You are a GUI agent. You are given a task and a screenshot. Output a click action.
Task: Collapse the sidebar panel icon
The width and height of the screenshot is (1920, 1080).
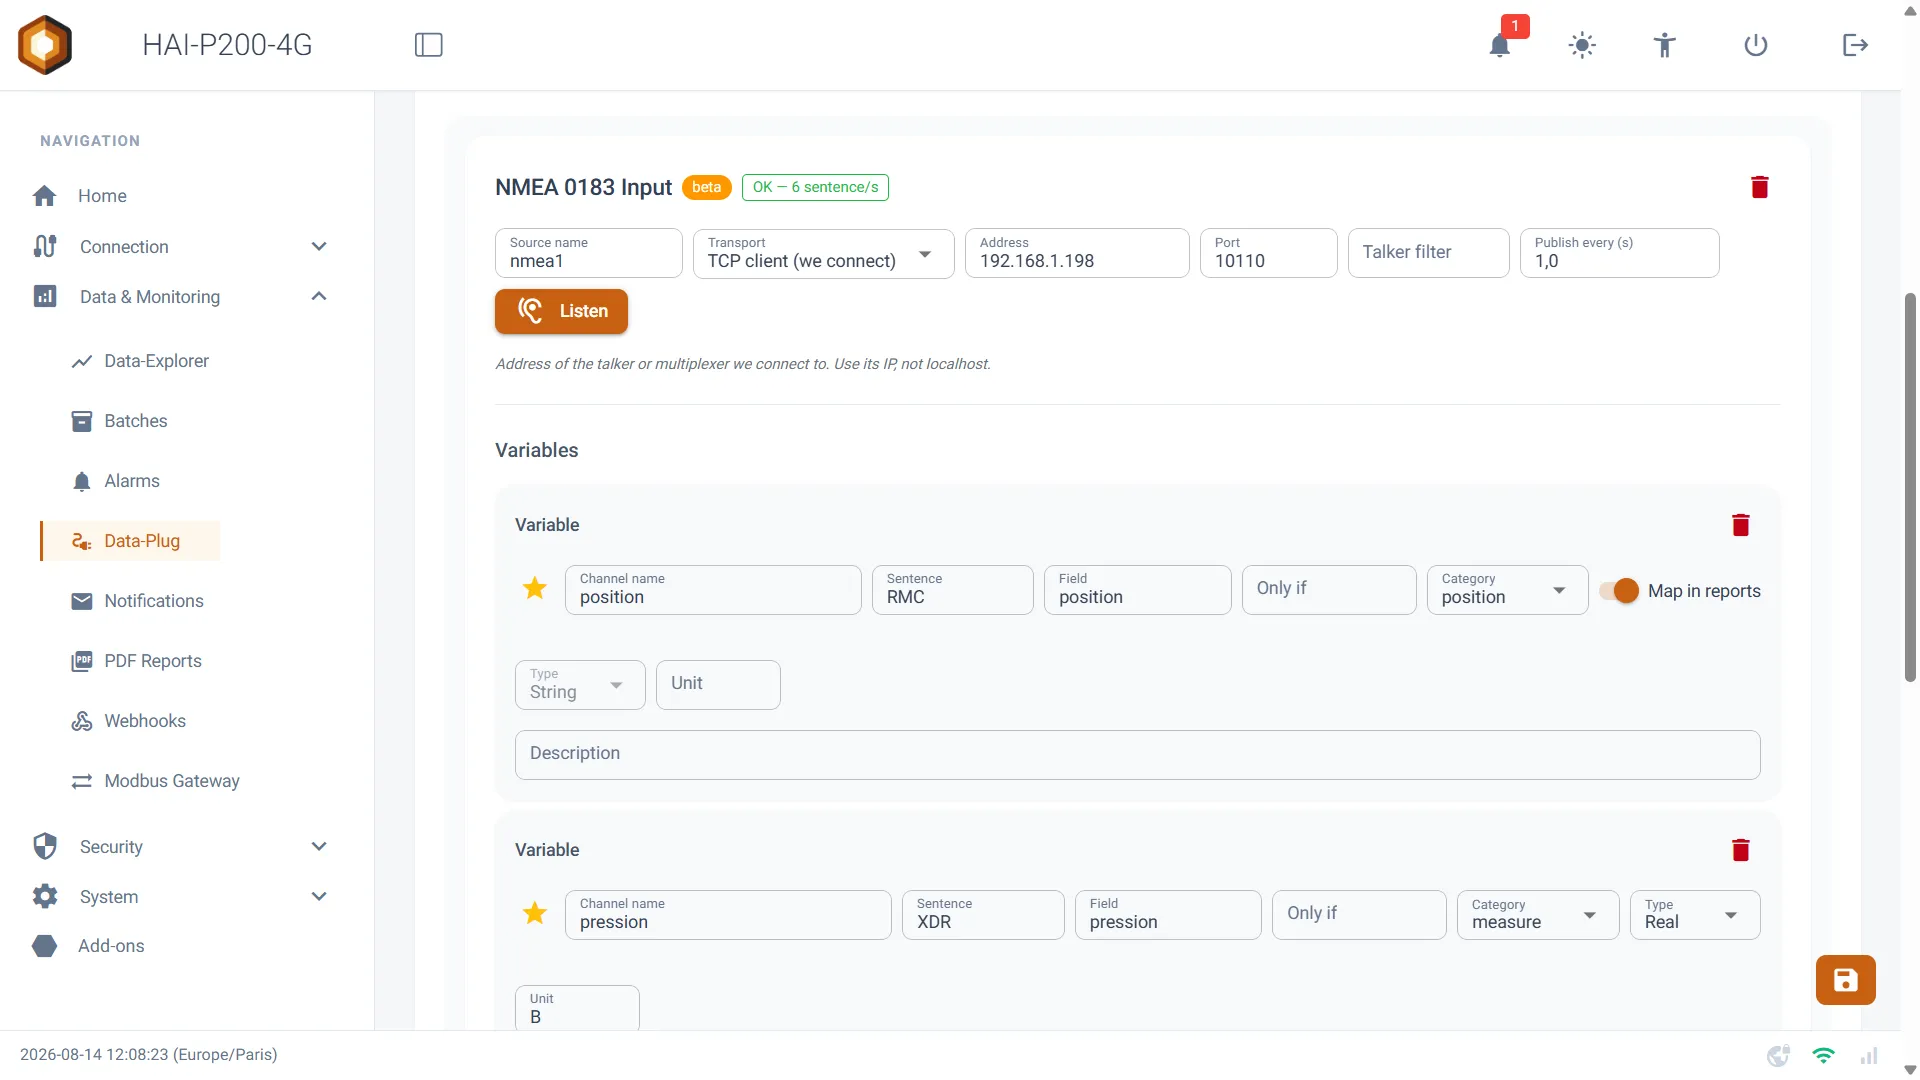[x=429, y=45]
